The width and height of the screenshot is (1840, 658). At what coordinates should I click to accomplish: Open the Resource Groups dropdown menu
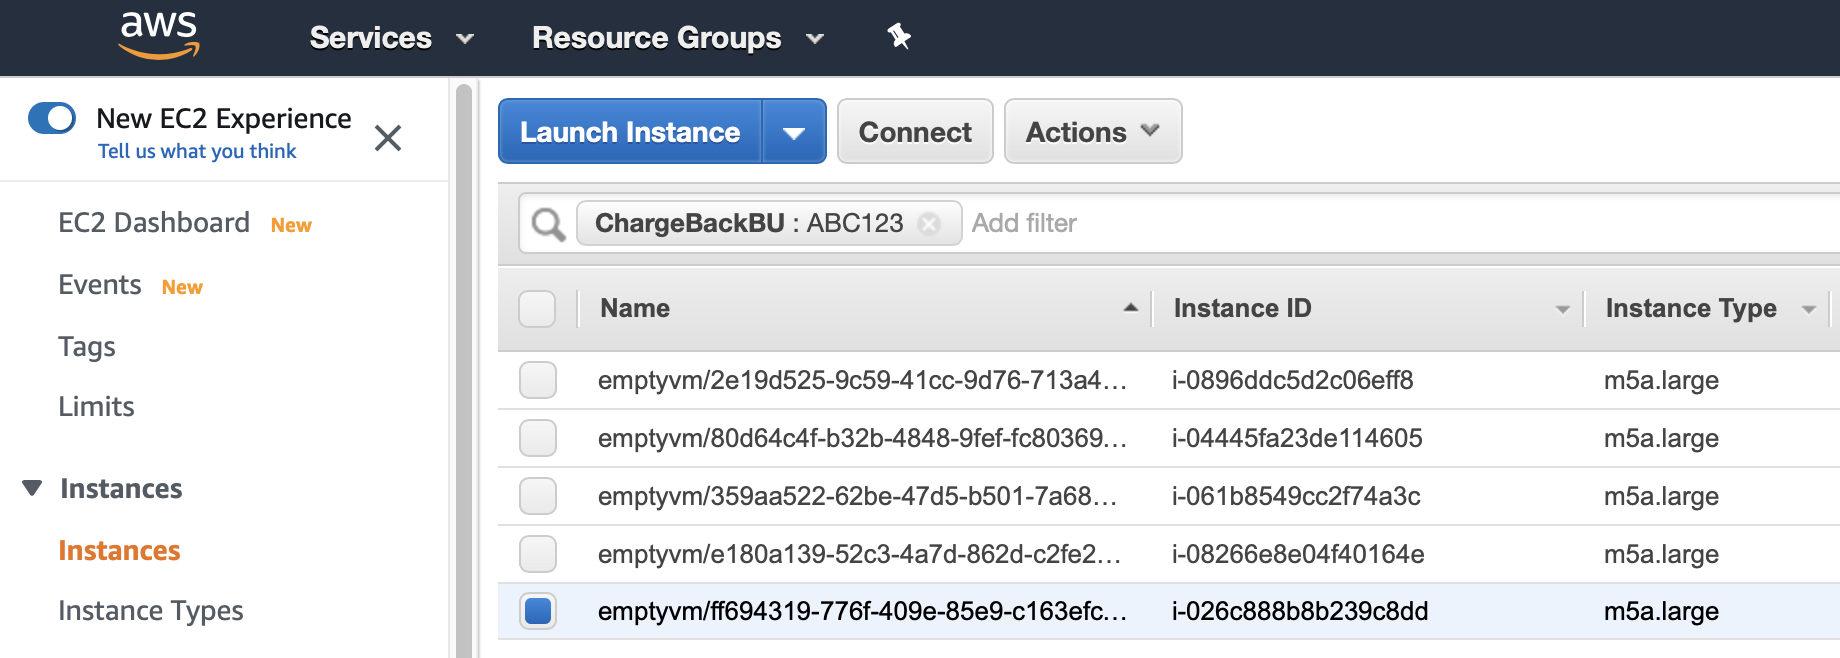coord(678,38)
